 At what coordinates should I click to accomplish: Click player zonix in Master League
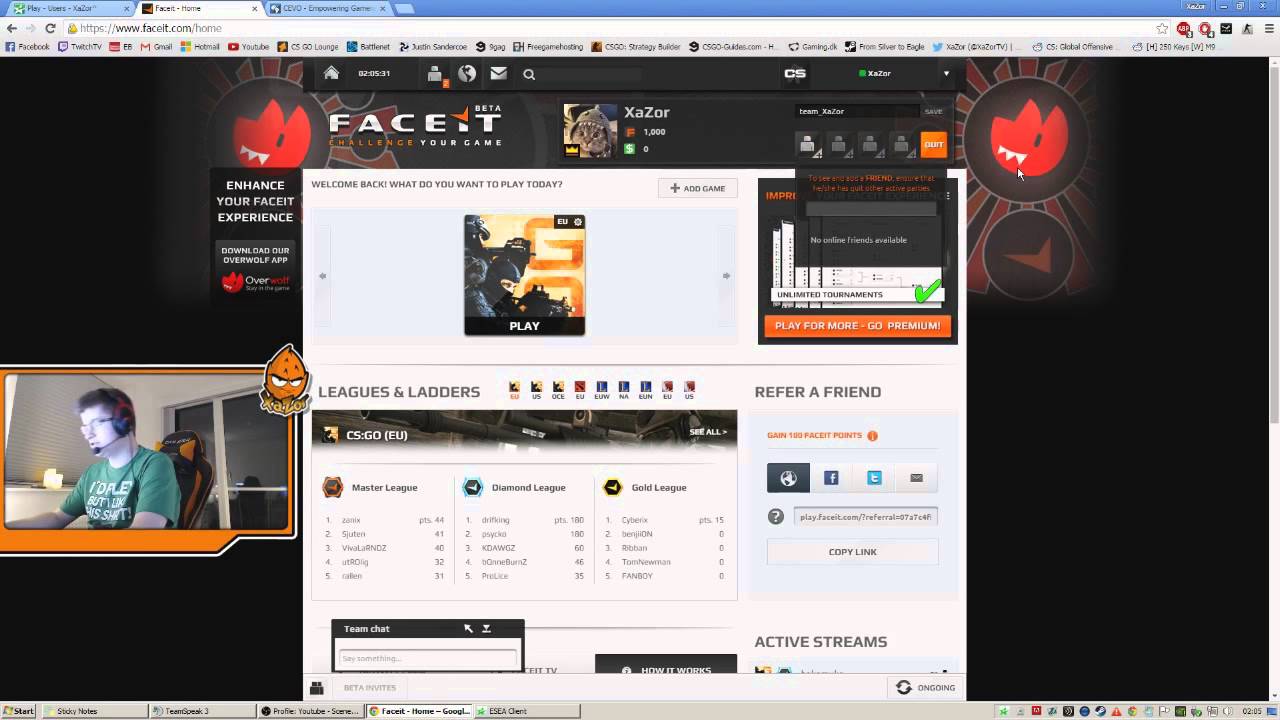click(351, 520)
